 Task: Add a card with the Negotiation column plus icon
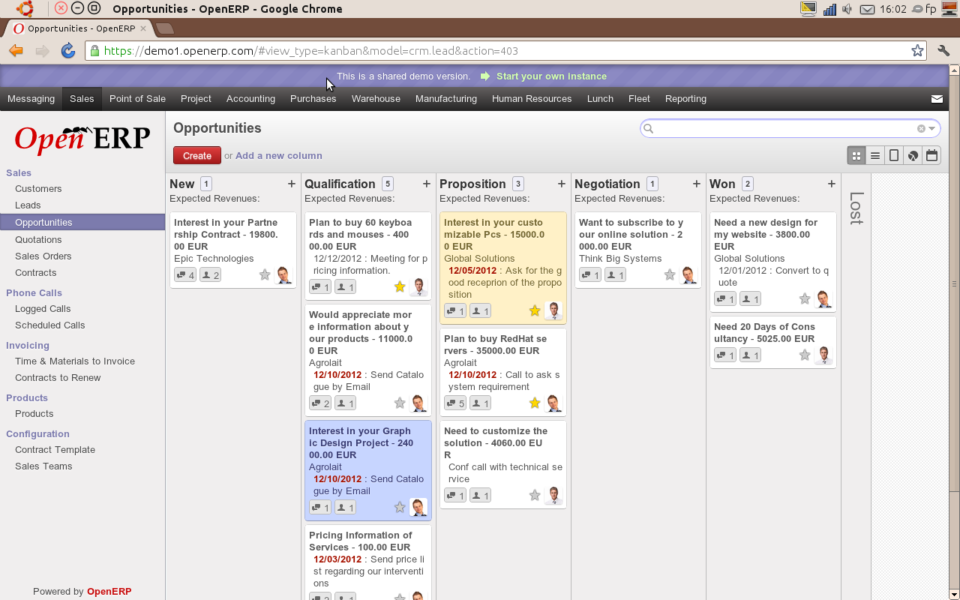click(x=696, y=184)
